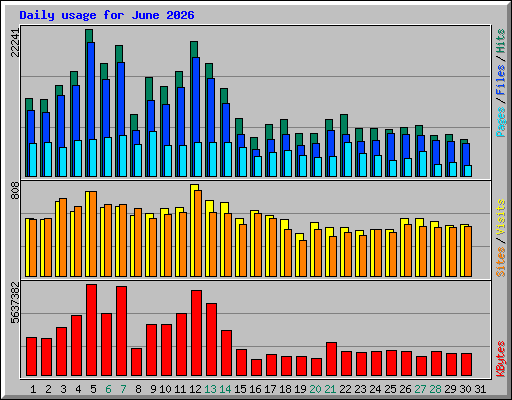
Task: Click the orange Sites bar for day 5
Action: point(93,234)
